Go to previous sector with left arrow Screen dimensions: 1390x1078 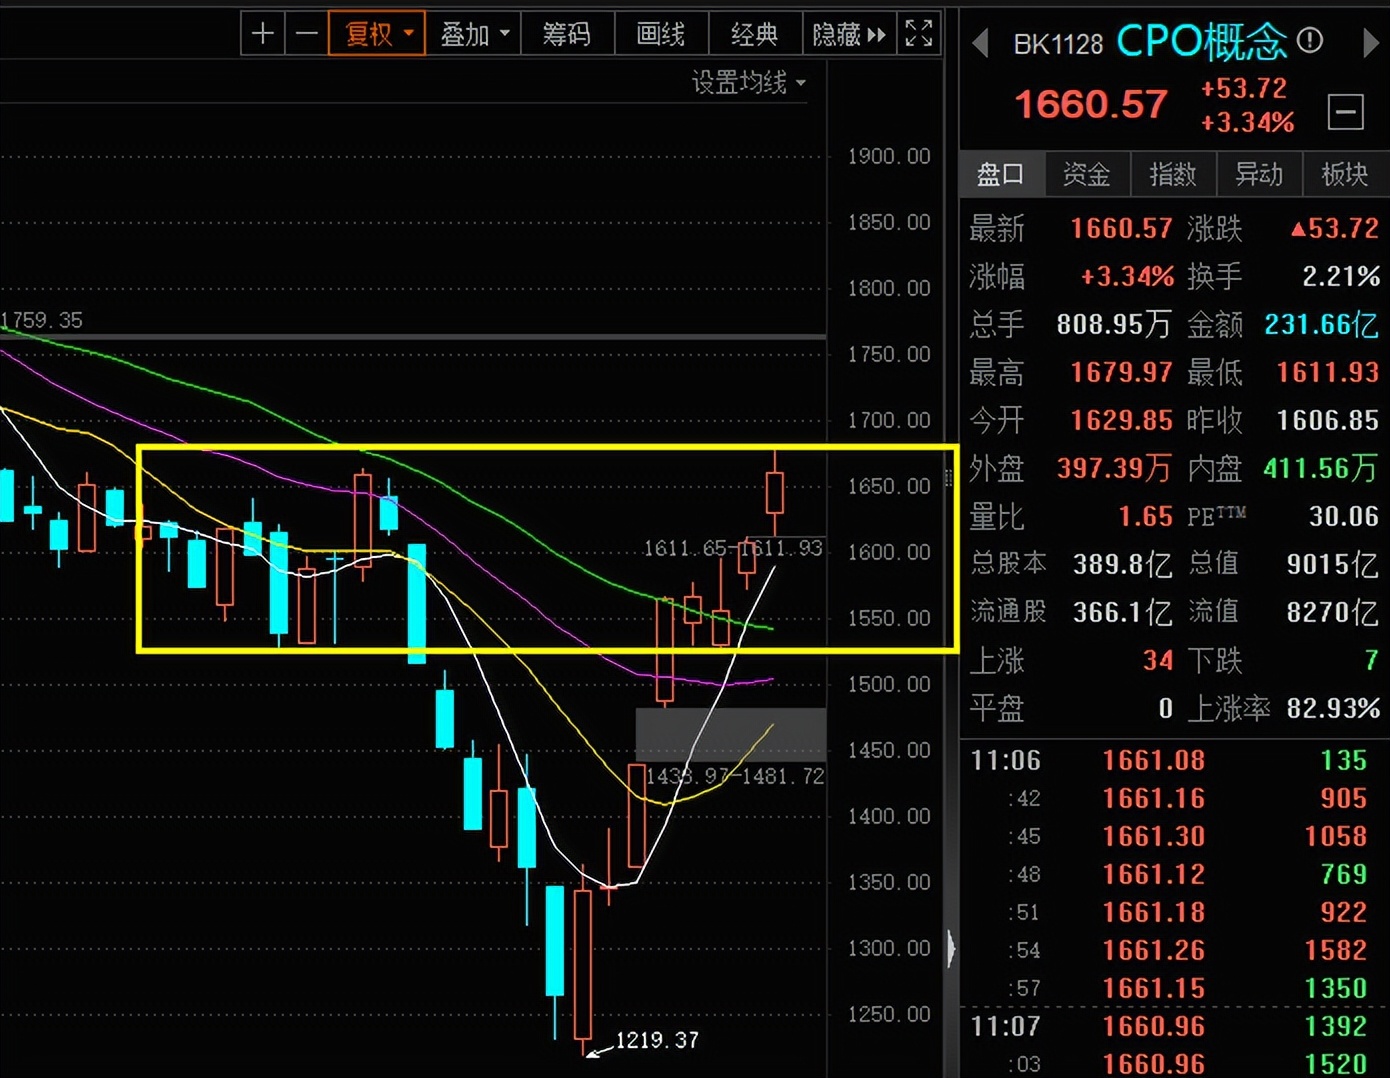tap(980, 43)
